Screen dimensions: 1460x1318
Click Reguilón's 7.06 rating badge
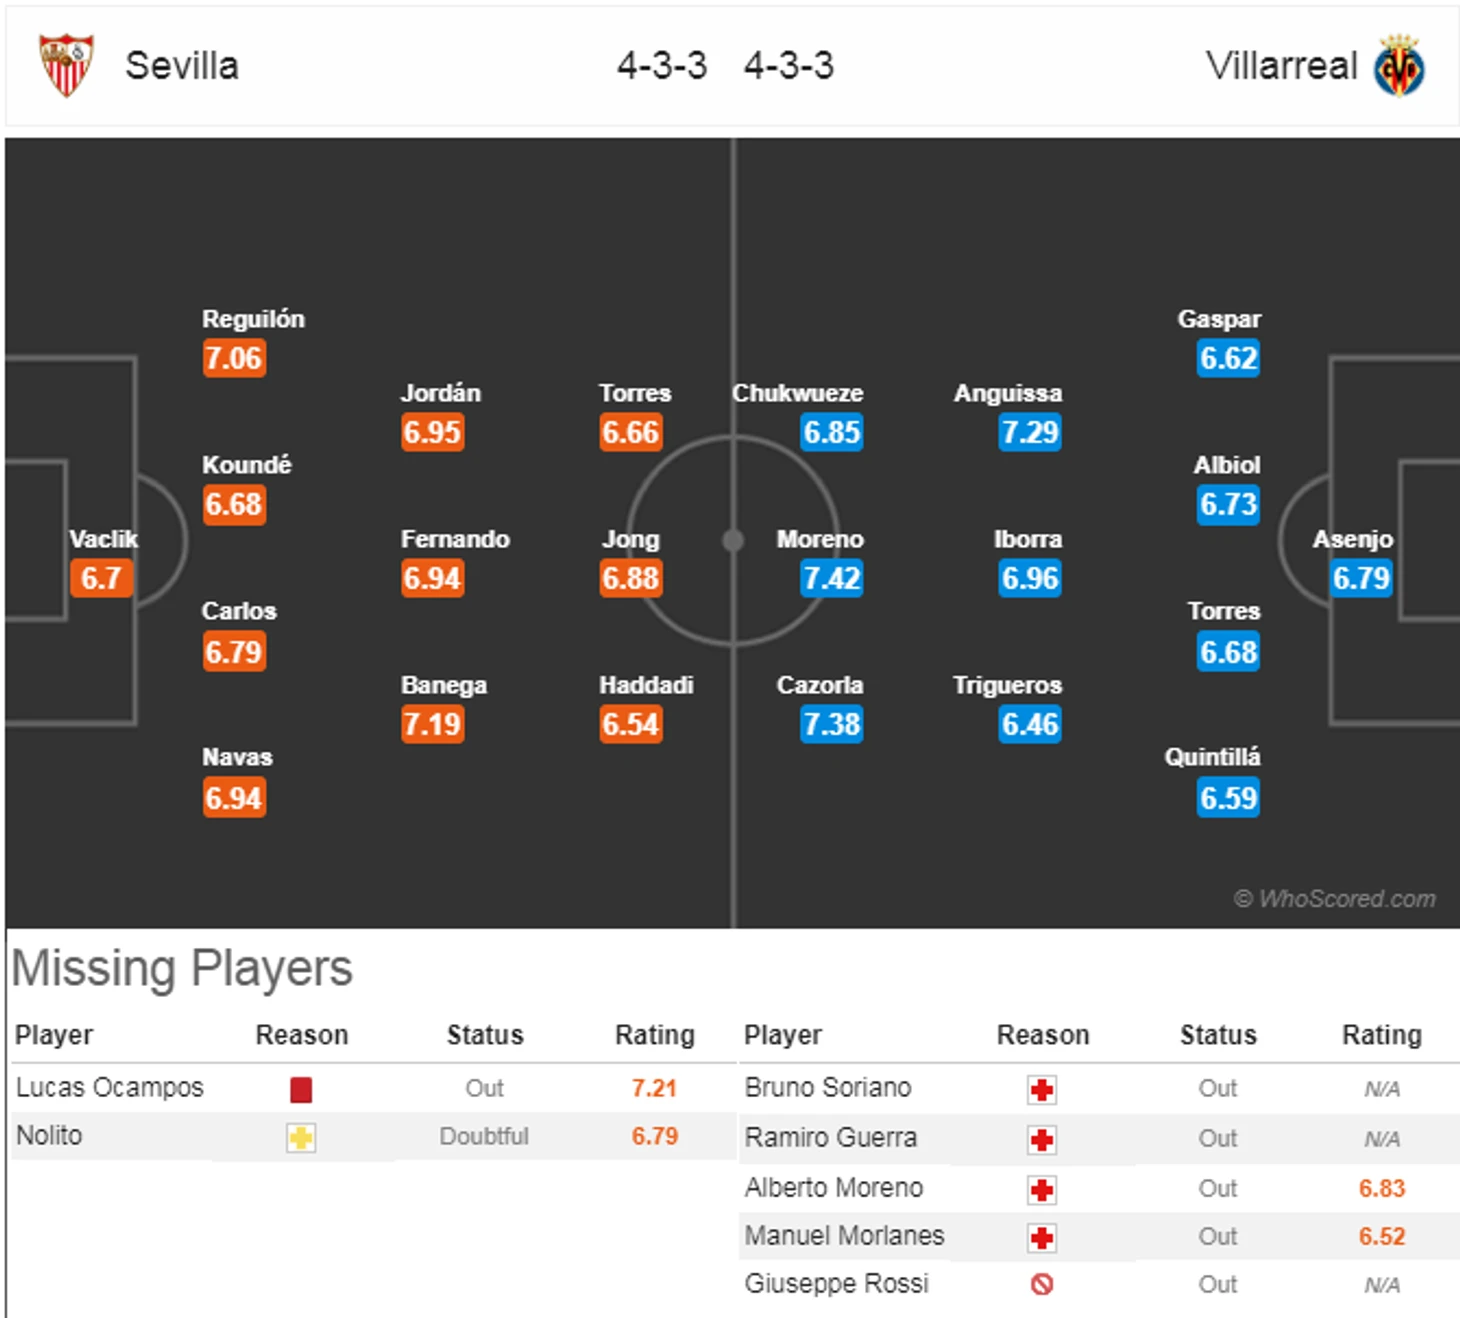233,358
